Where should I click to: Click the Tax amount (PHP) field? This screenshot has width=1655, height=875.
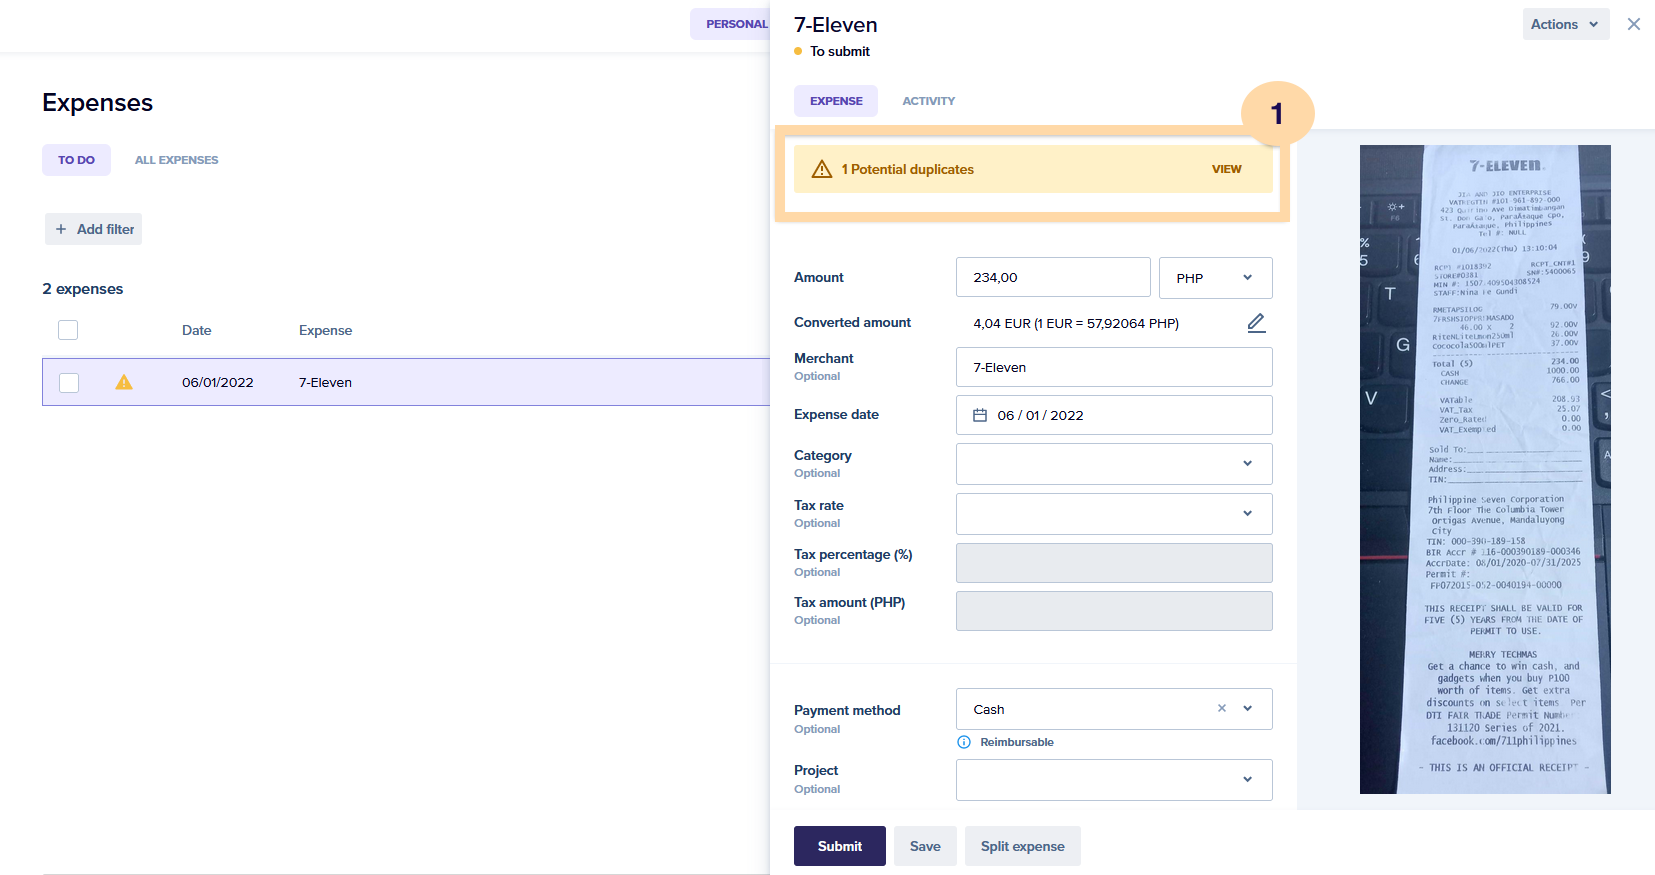click(x=1114, y=611)
